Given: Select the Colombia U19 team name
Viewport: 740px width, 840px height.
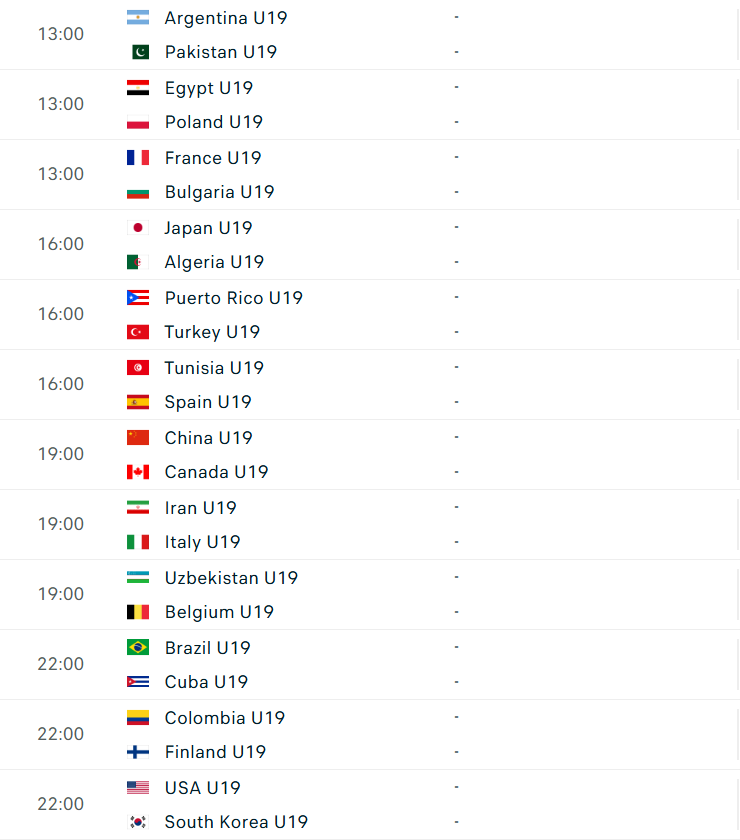Looking at the screenshot, I should pos(225,718).
